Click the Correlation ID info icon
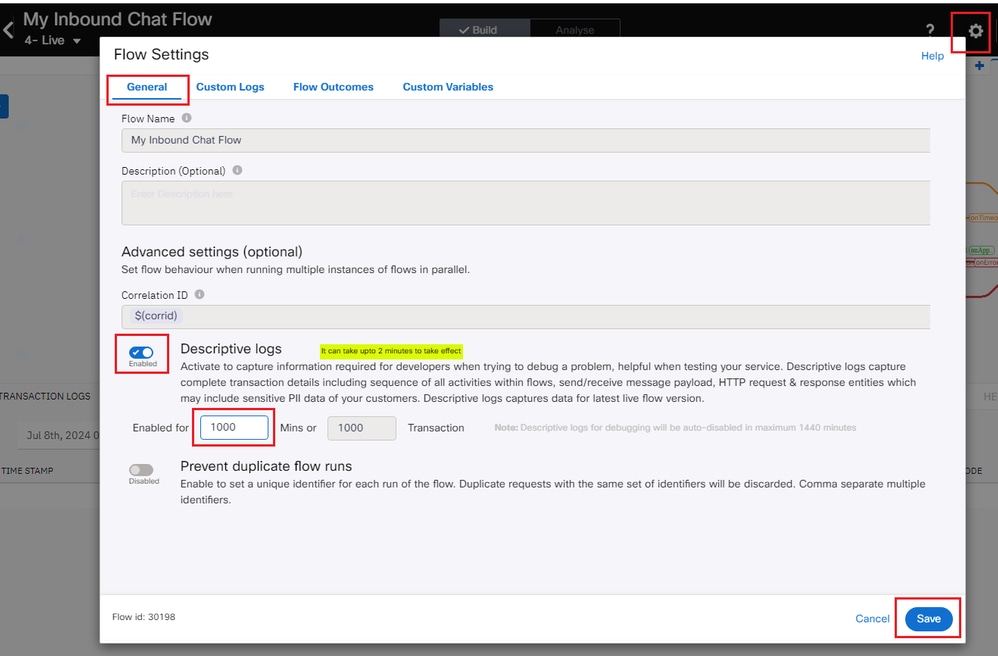Screen dimensions: 998x656 (x=199, y=294)
